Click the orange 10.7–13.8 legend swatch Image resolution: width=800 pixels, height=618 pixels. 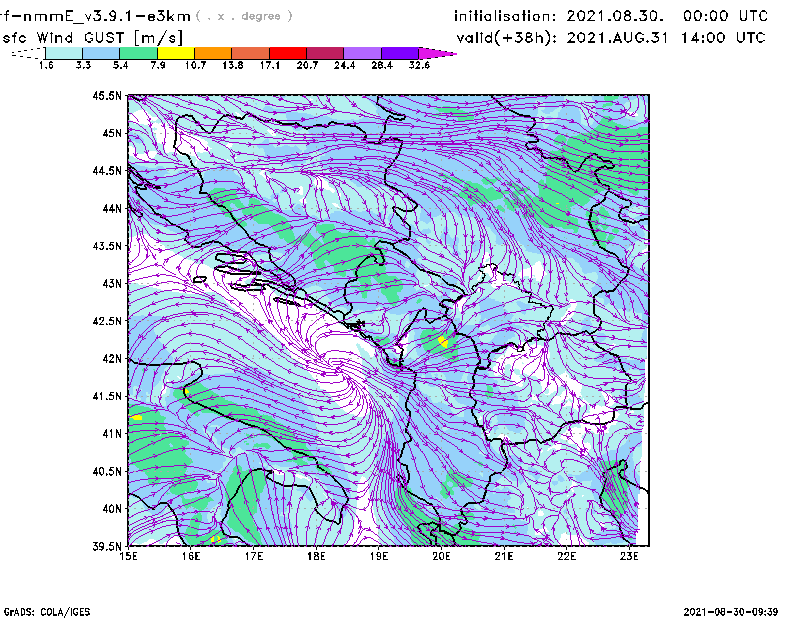(x=213, y=53)
